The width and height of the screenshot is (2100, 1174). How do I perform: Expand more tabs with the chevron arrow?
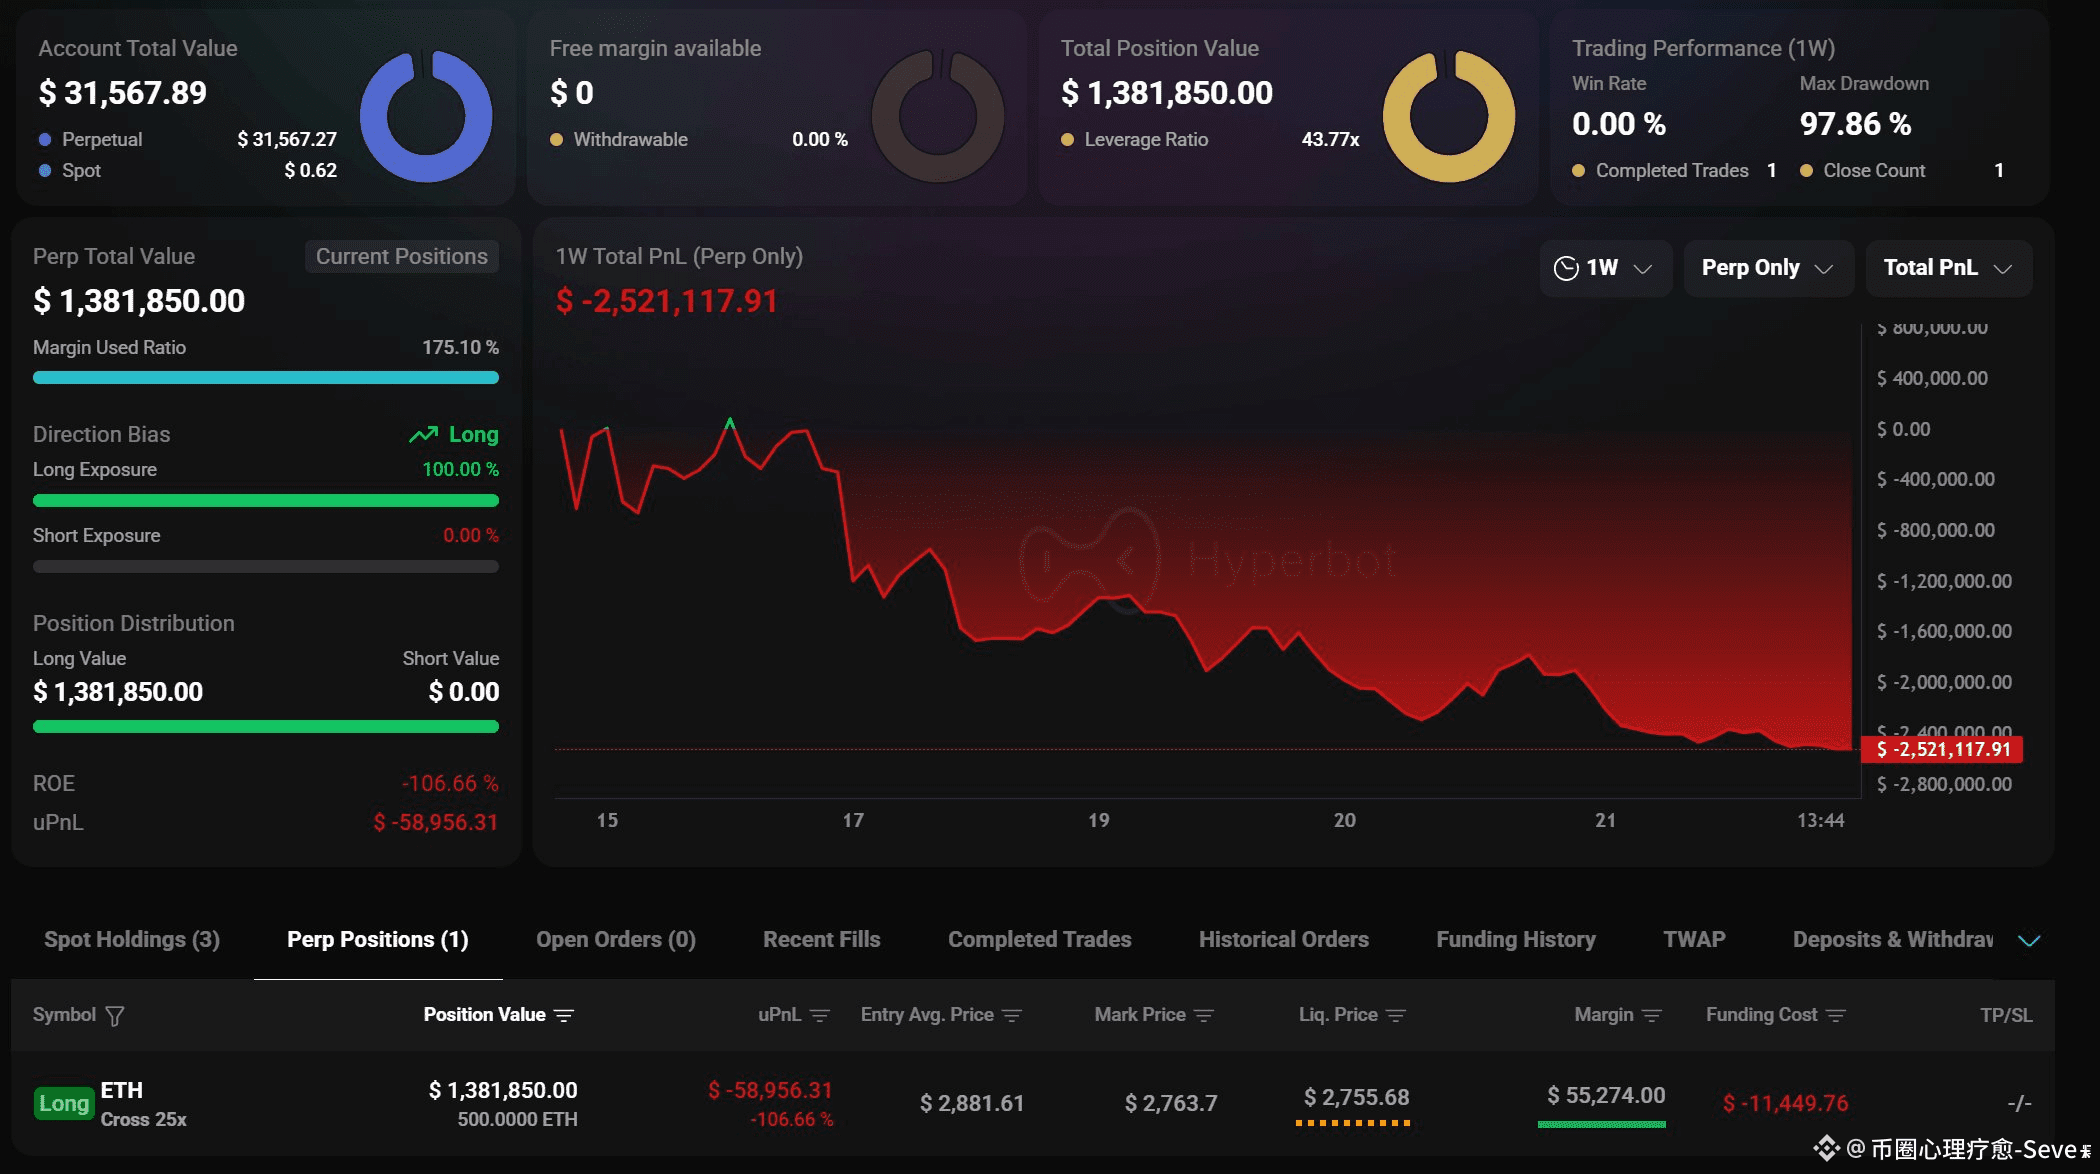(x=2029, y=940)
